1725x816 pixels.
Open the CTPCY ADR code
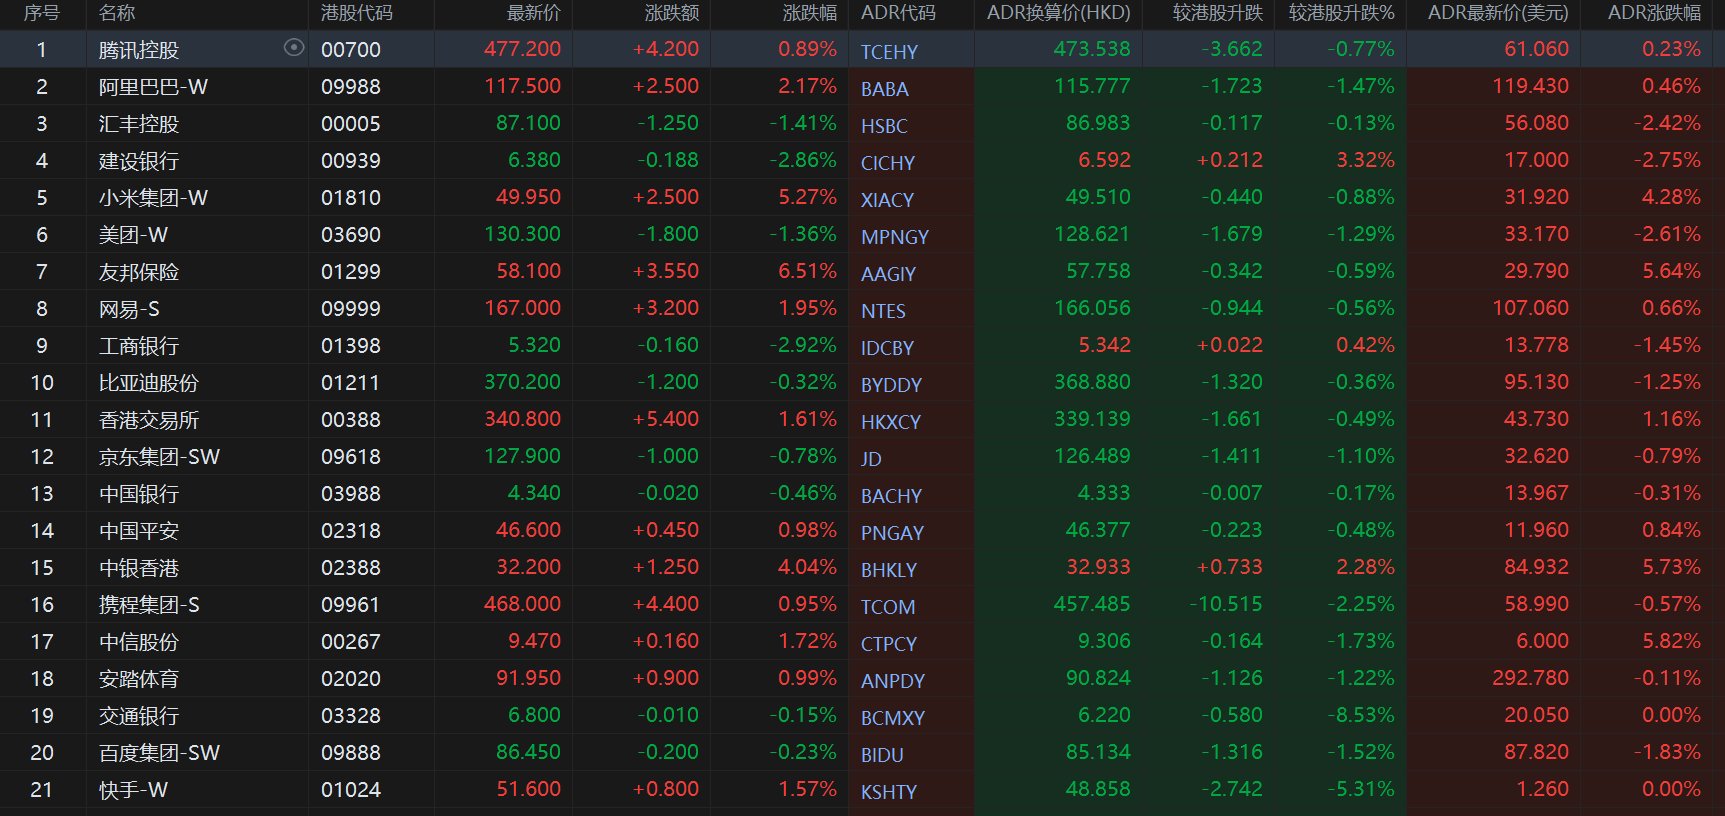889,644
